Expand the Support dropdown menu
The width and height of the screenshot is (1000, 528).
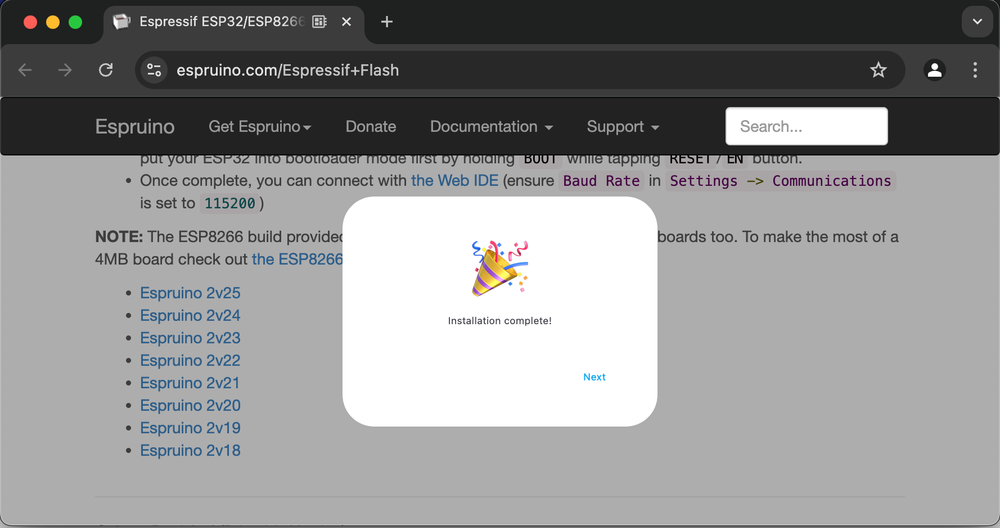coord(622,126)
